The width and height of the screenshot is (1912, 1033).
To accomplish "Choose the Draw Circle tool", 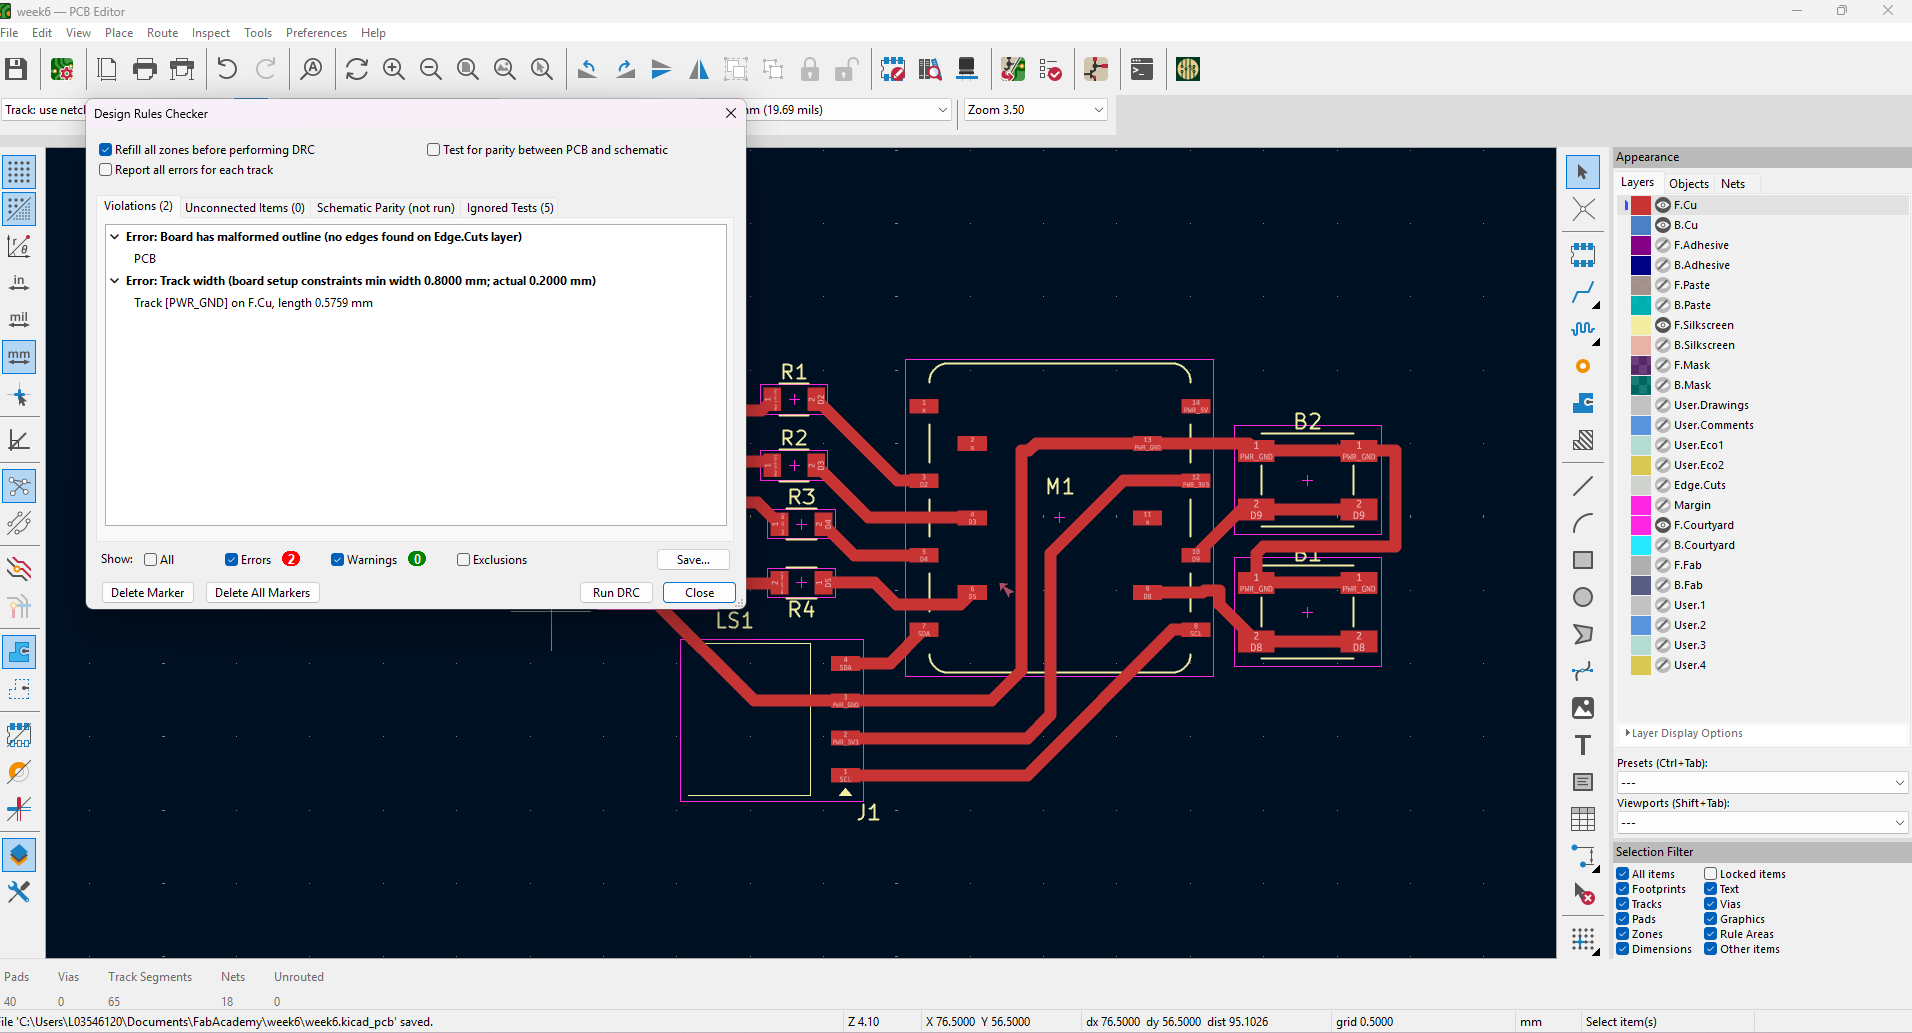I will pos(1582,597).
